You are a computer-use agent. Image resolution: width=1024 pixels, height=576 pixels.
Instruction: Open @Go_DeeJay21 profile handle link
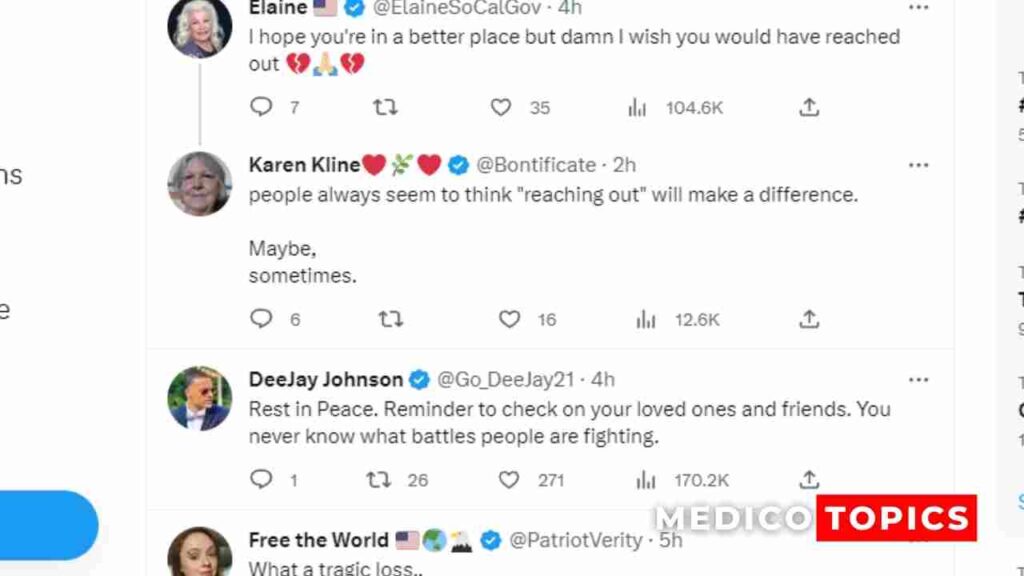505,379
